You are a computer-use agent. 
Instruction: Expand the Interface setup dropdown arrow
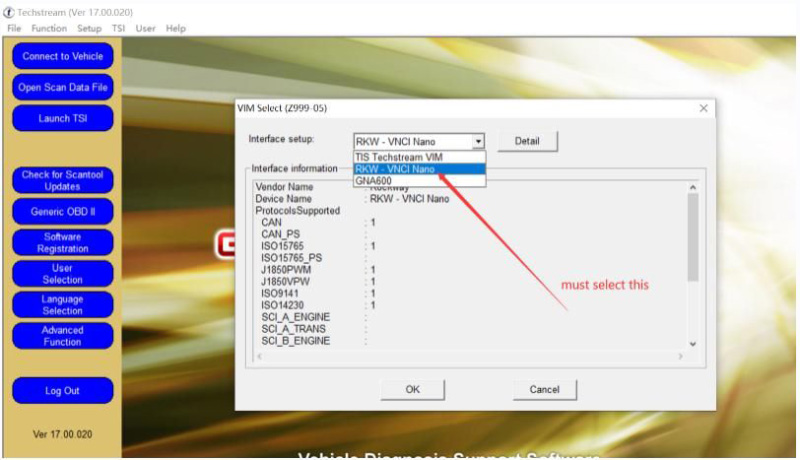click(478, 141)
